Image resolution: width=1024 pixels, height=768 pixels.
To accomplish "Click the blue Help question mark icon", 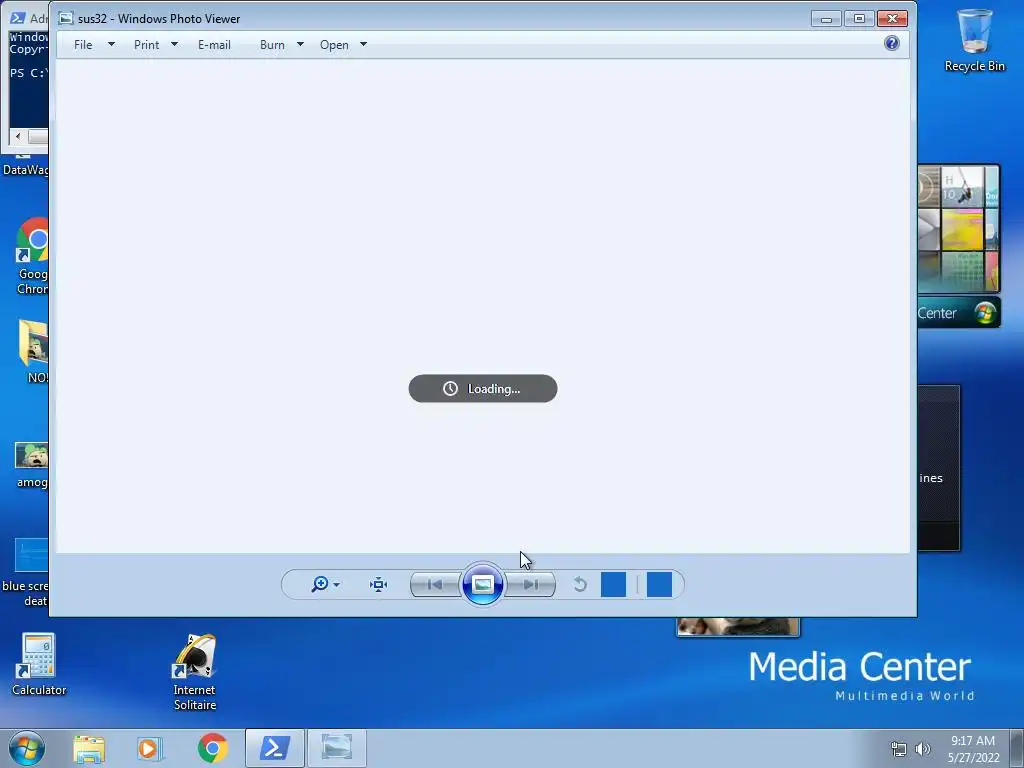I will [891, 43].
